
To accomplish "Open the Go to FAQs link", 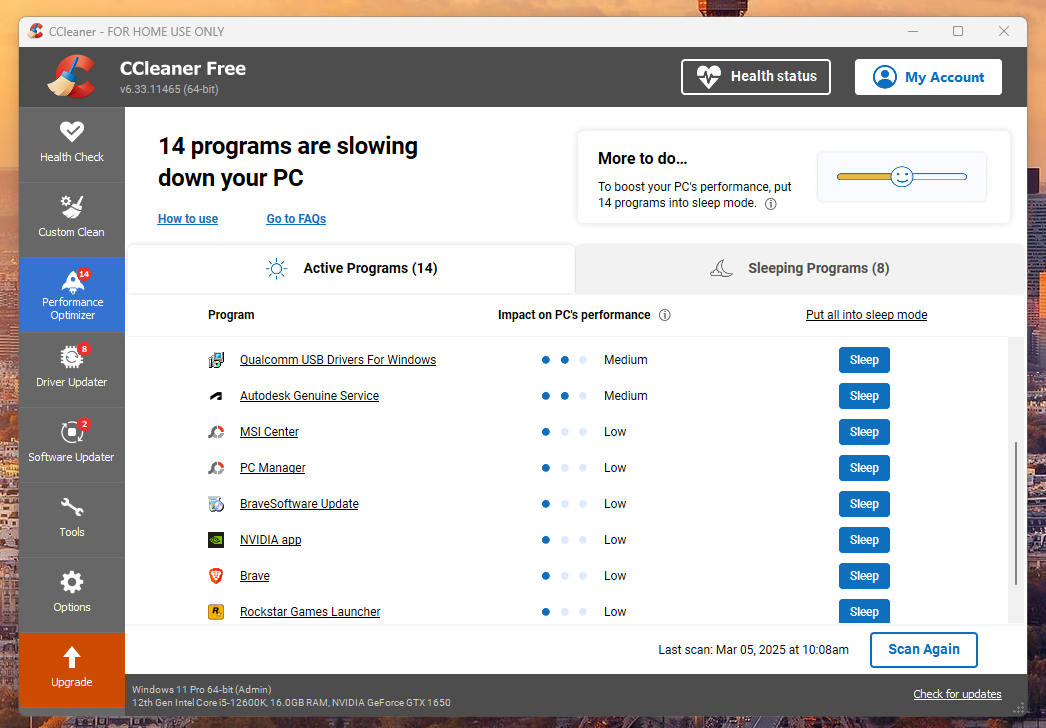I will 296,219.
